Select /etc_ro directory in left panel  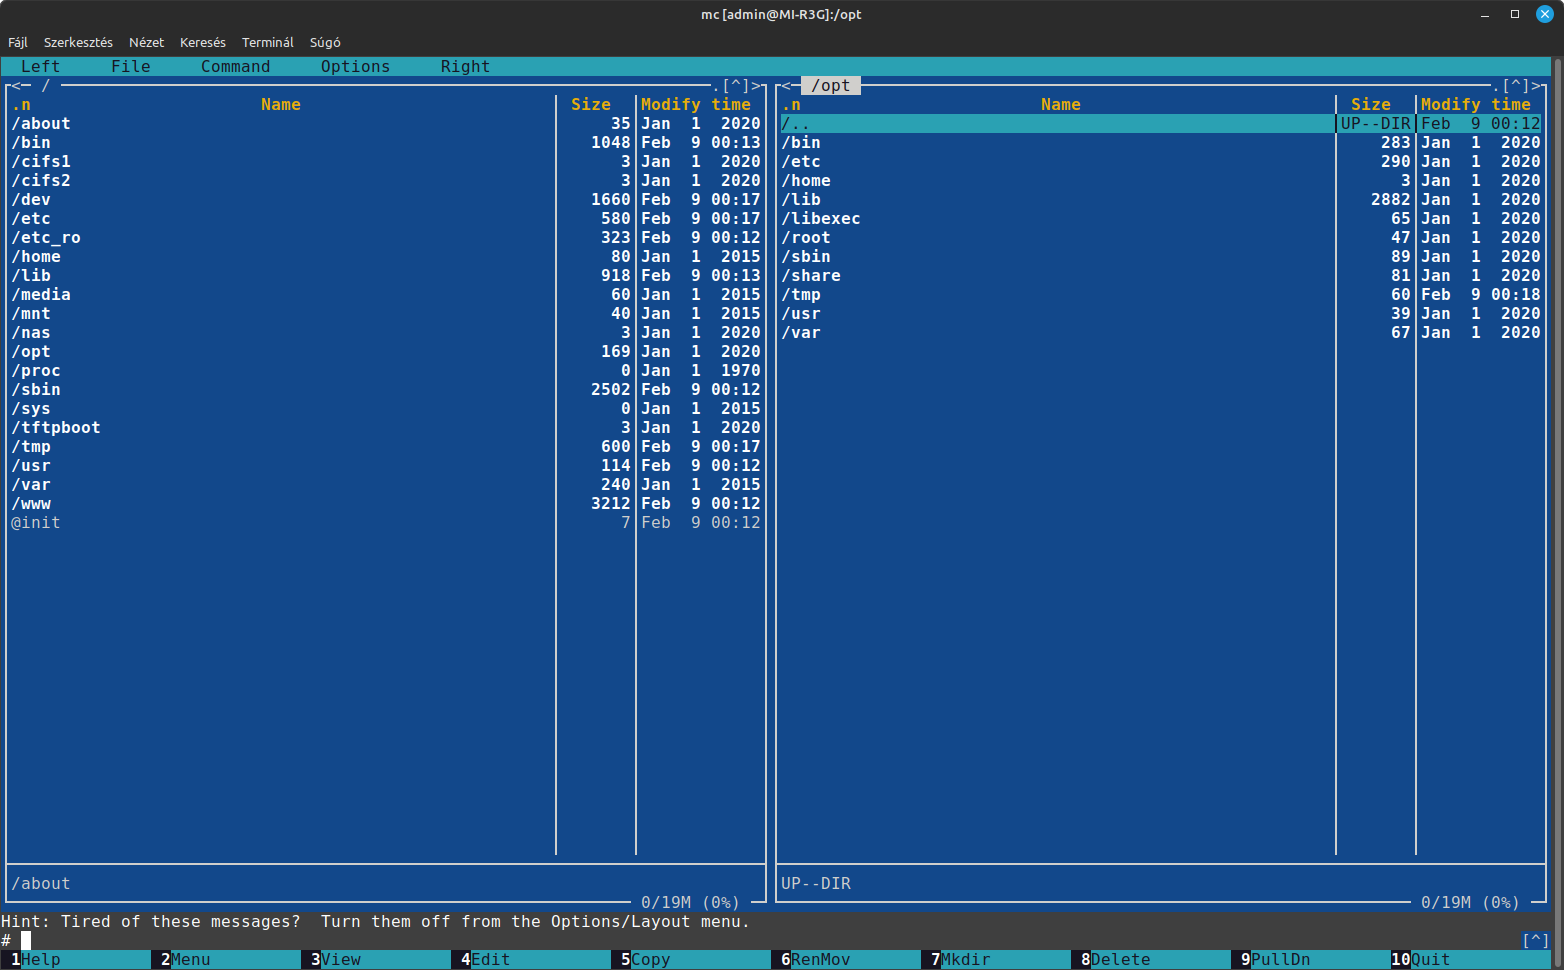pos(386,237)
